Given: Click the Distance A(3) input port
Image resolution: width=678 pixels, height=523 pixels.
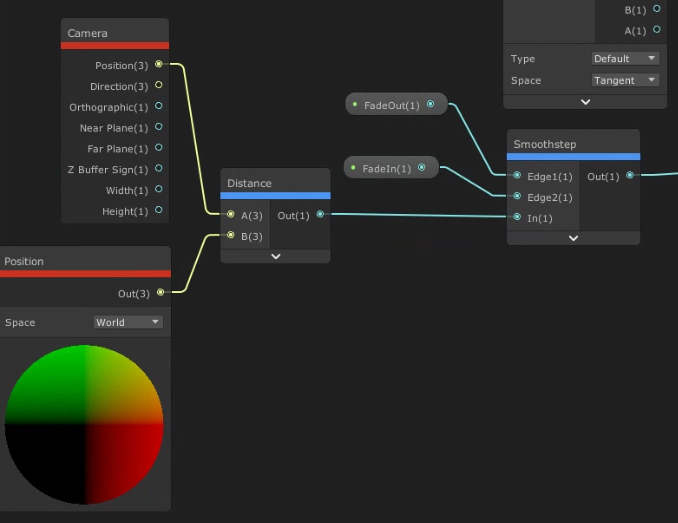Looking at the screenshot, I should (230, 214).
